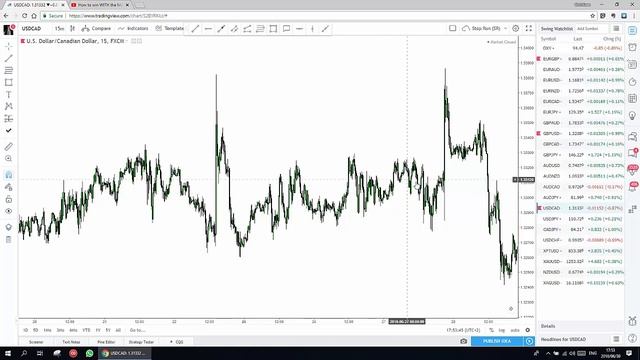
Task: Pick the parallel channel favorite tool
Action: coord(234,29)
